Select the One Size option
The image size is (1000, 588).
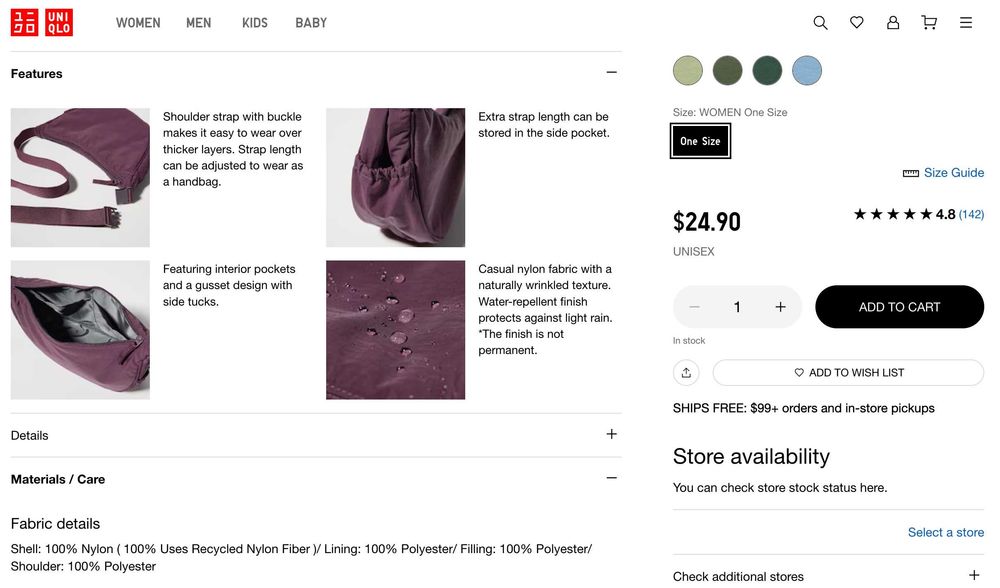point(700,141)
